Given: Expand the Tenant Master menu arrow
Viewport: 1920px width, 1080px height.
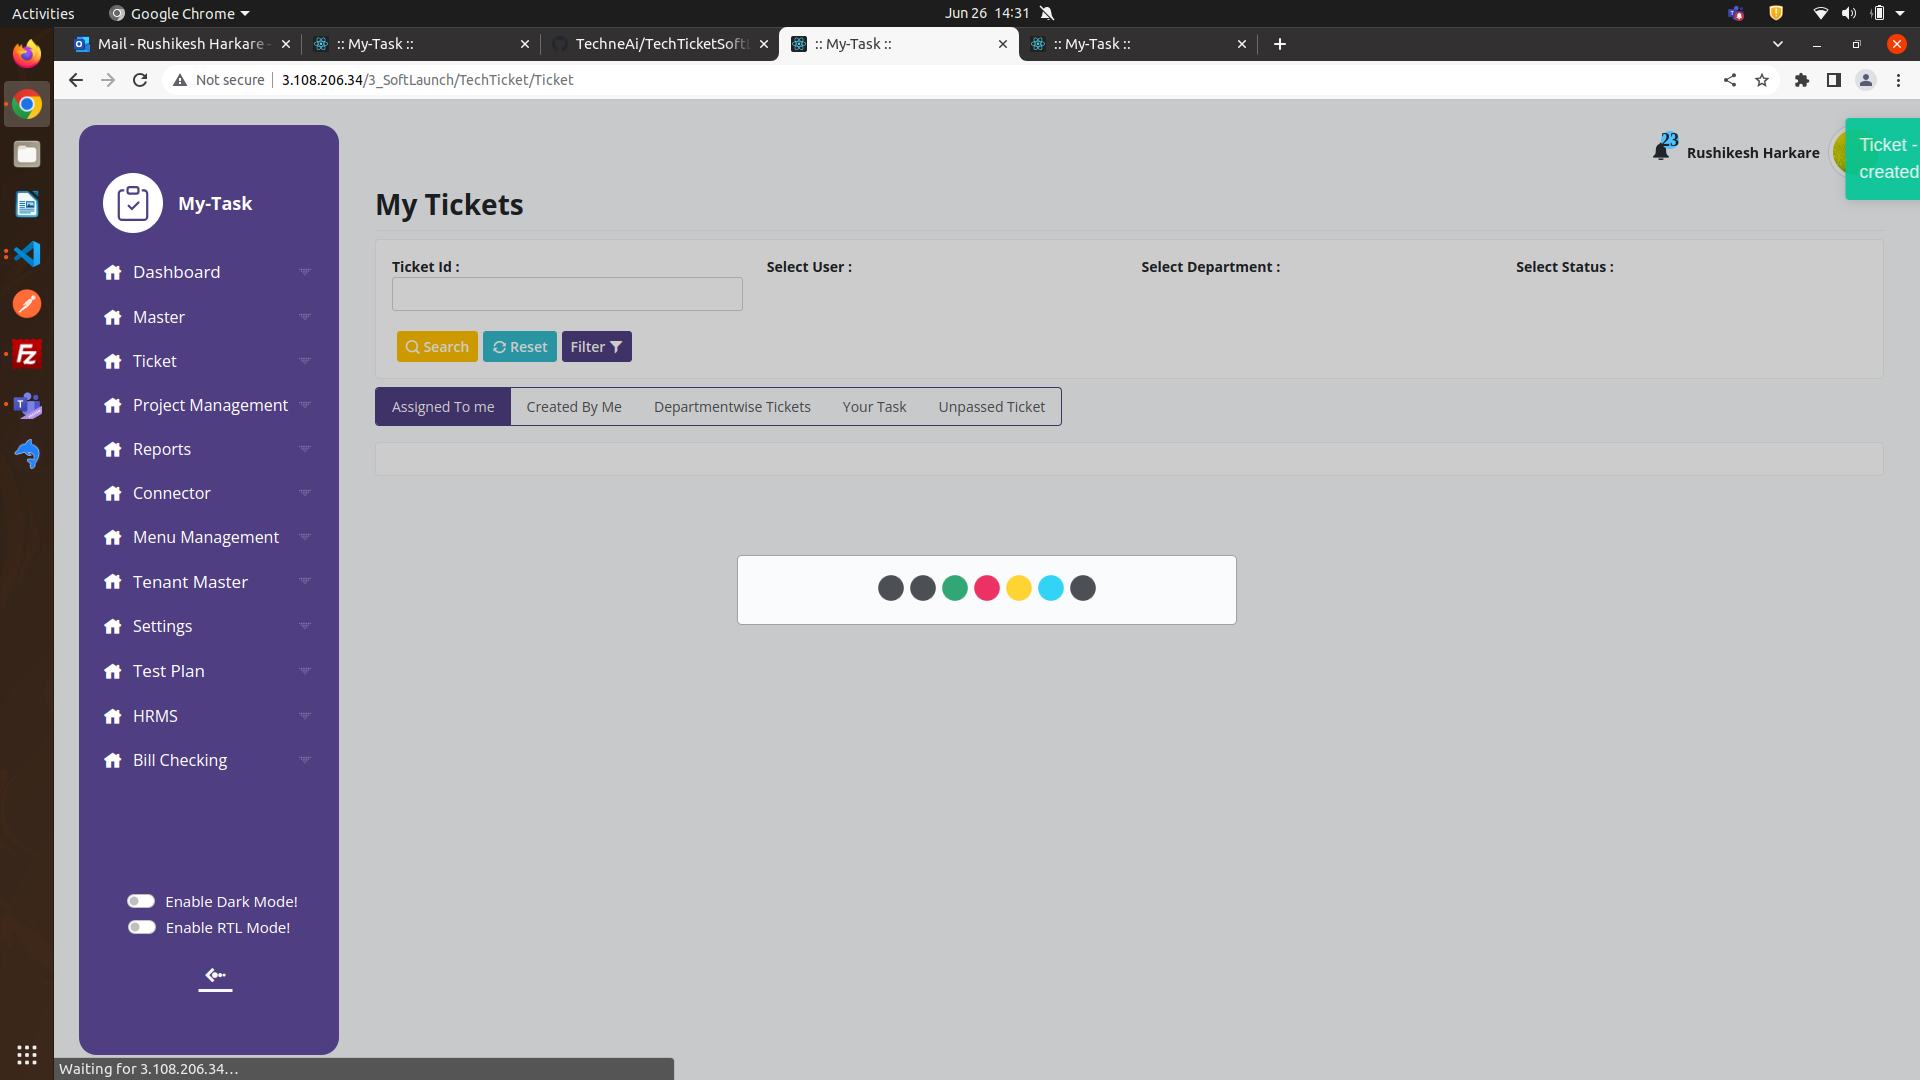Looking at the screenshot, I should pos(305,582).
